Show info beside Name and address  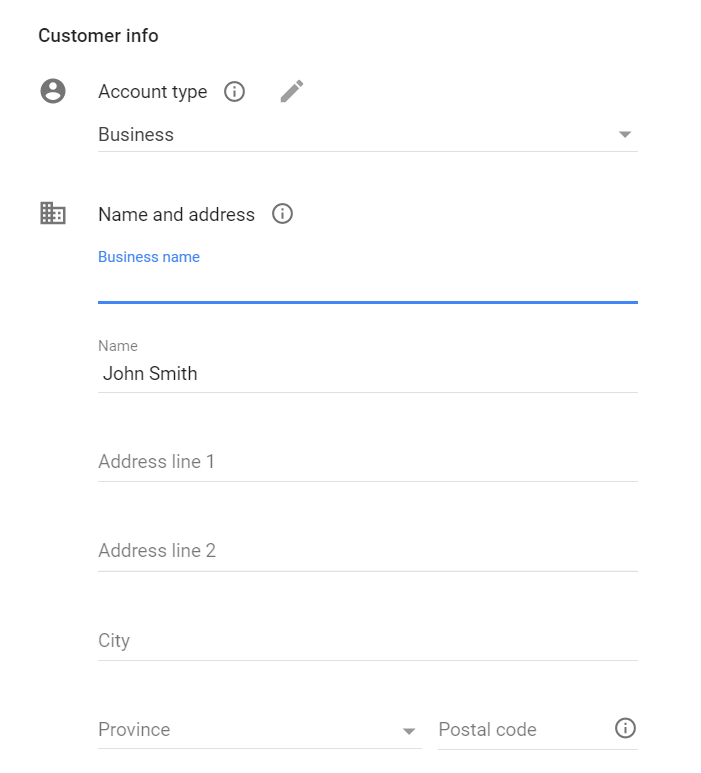(282, 214)
